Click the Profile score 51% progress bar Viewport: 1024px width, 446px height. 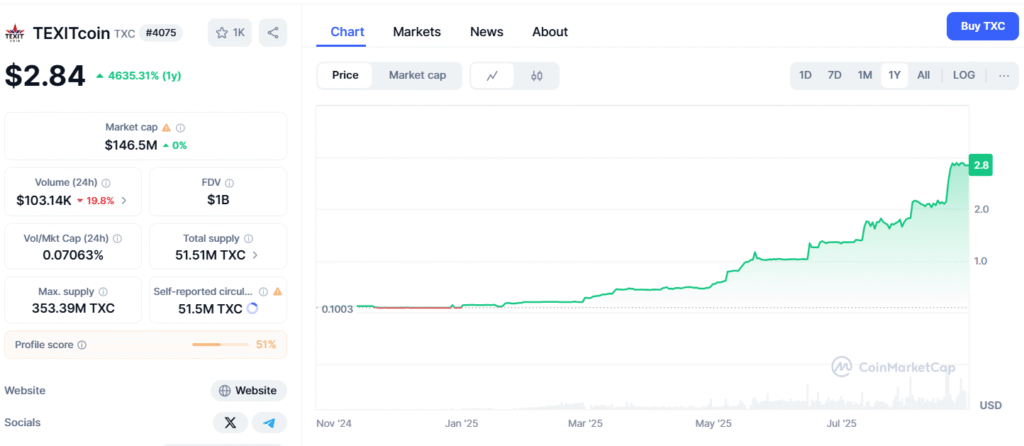221,345
